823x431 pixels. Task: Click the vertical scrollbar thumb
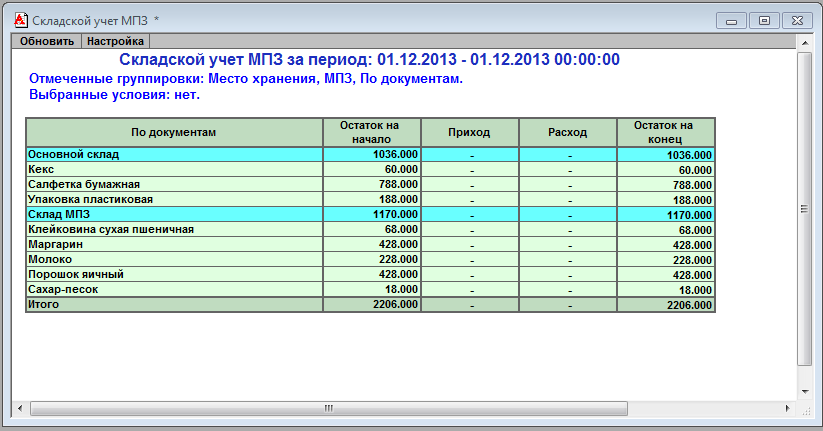click(x=805, y=208)
